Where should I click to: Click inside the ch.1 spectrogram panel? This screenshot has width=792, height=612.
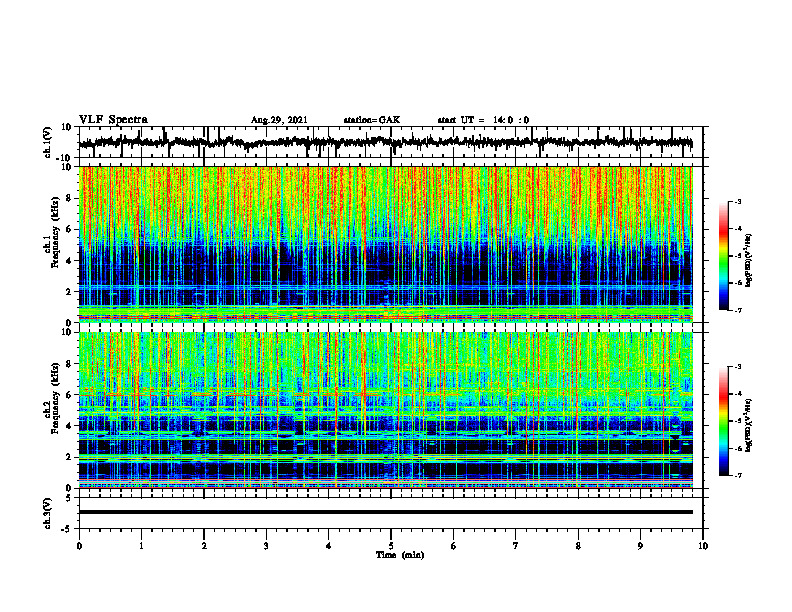pos(385,244)
